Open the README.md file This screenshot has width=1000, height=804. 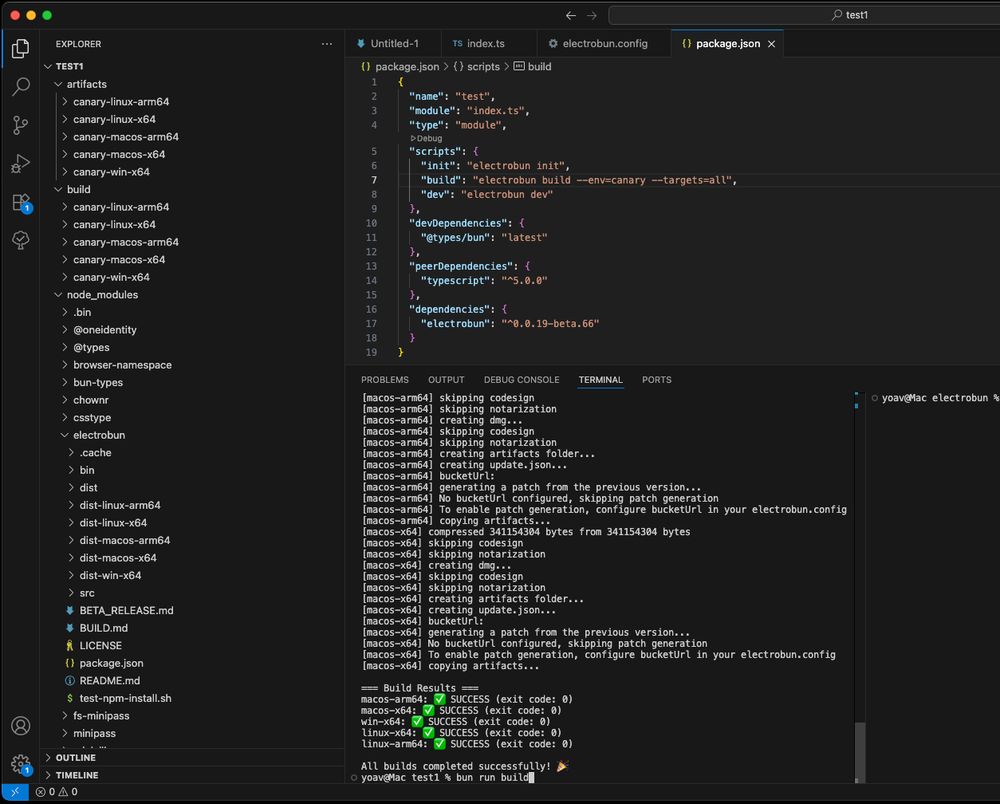coord(191,680)
